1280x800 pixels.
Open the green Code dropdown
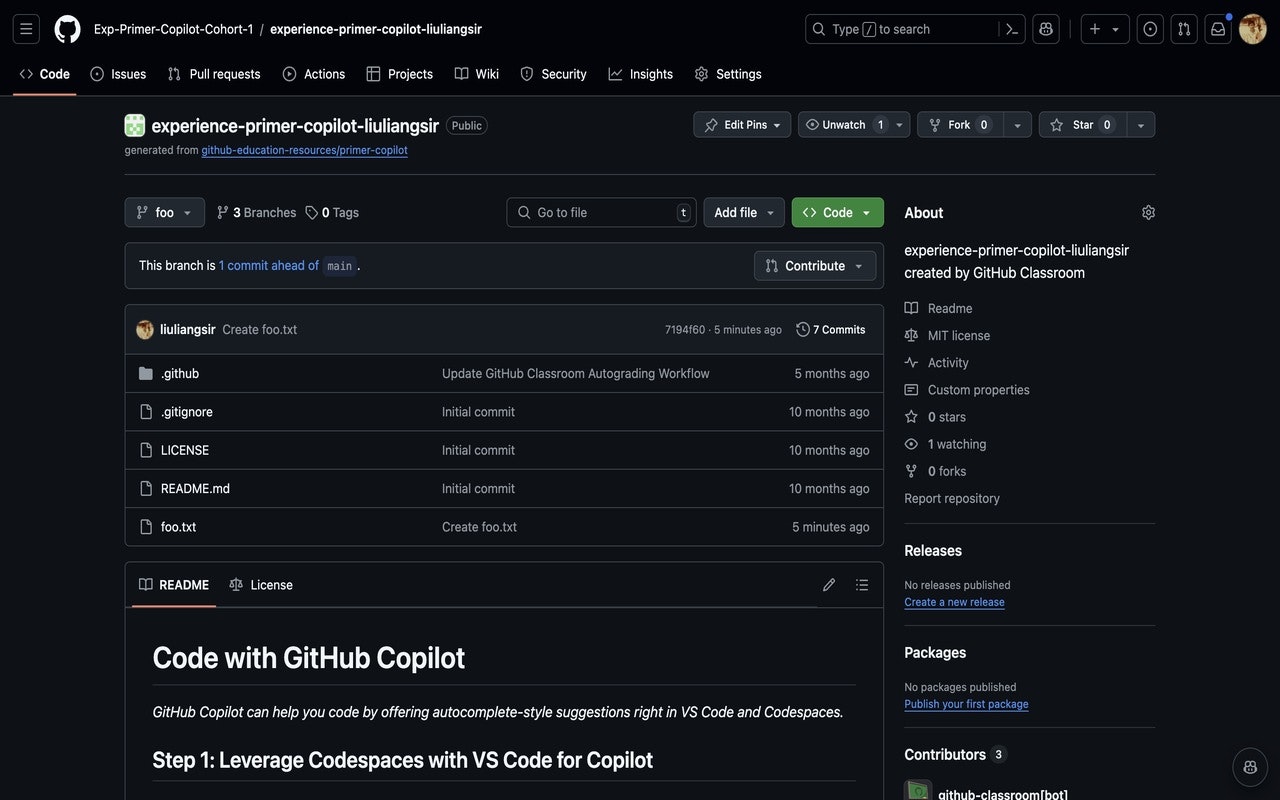pyautogui.click(x=838, y=212)
